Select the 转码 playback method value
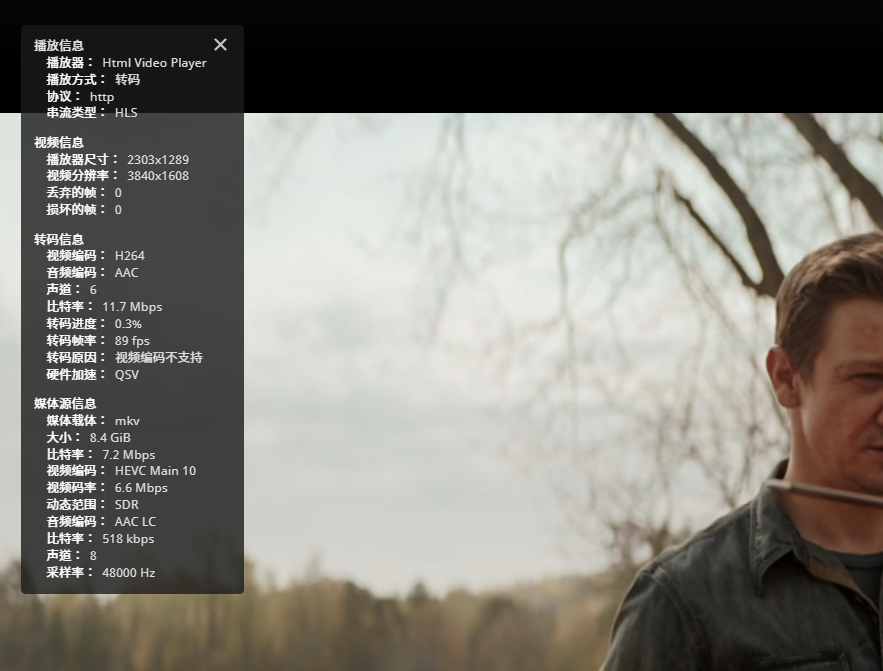Image resolution: width=883 pixels, height=671 pixels. pyautogui.click(x=127, y=79)
